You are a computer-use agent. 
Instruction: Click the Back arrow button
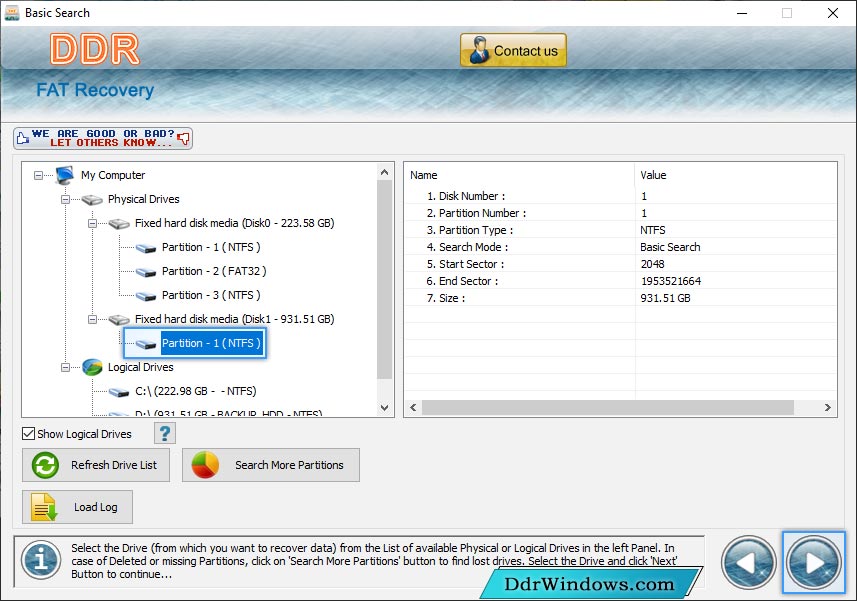pos(748,562)
